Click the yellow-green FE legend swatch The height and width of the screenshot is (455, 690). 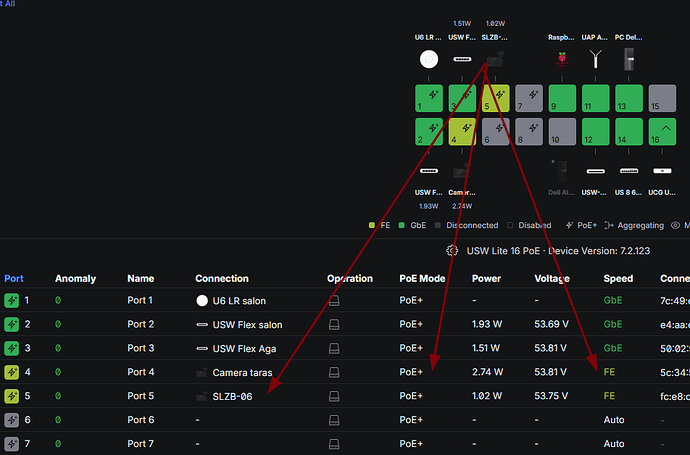coord(372,227)
